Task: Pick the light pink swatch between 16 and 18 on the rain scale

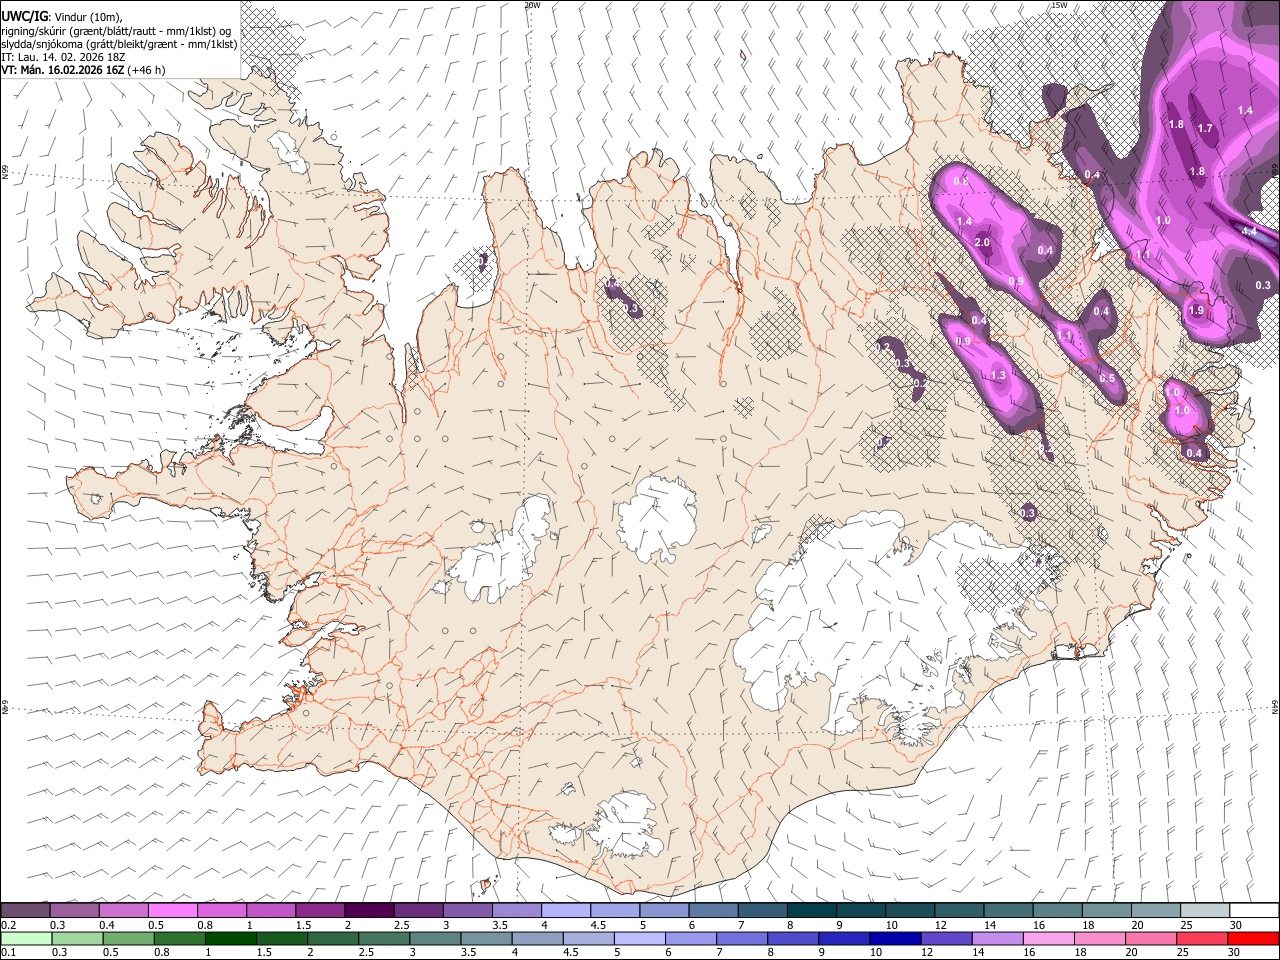Action: (1049, 938)
